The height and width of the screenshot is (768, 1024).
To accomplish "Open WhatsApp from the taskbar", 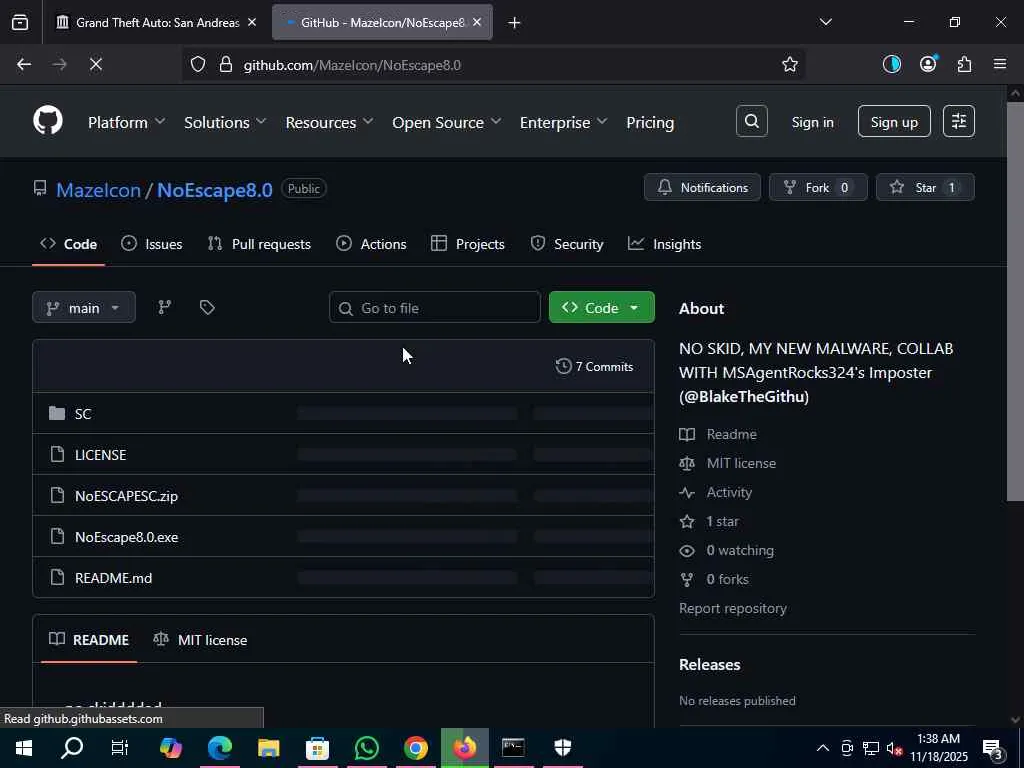I will coord(366,748).
